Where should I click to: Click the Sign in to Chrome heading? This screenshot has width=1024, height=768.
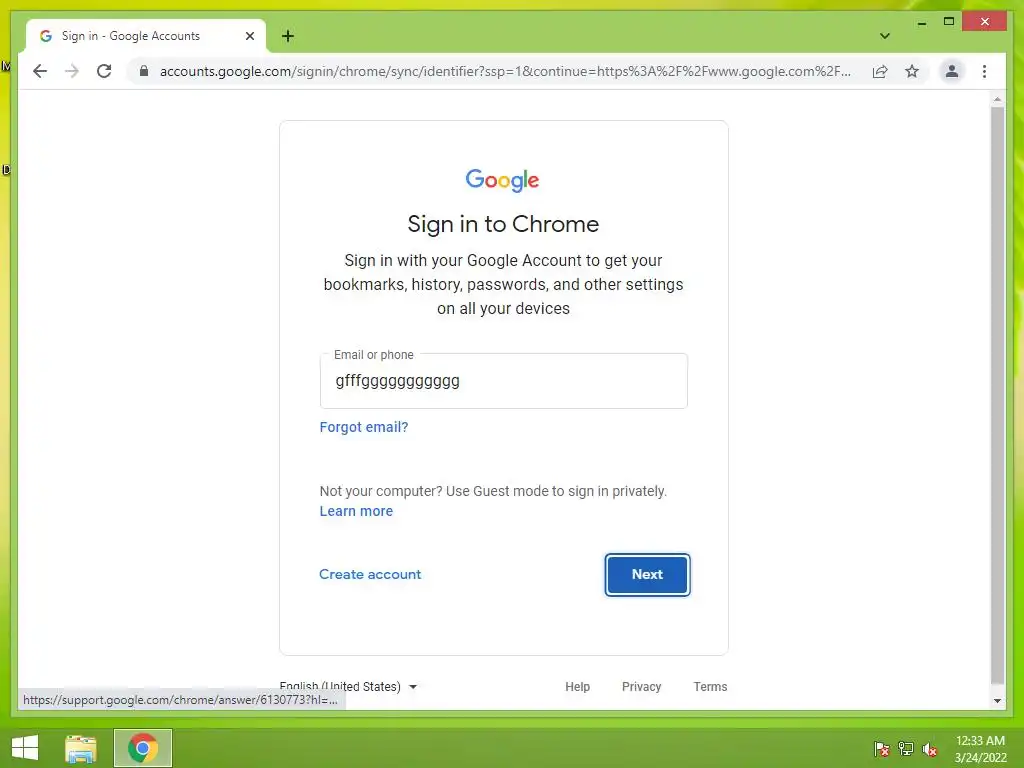503,224
